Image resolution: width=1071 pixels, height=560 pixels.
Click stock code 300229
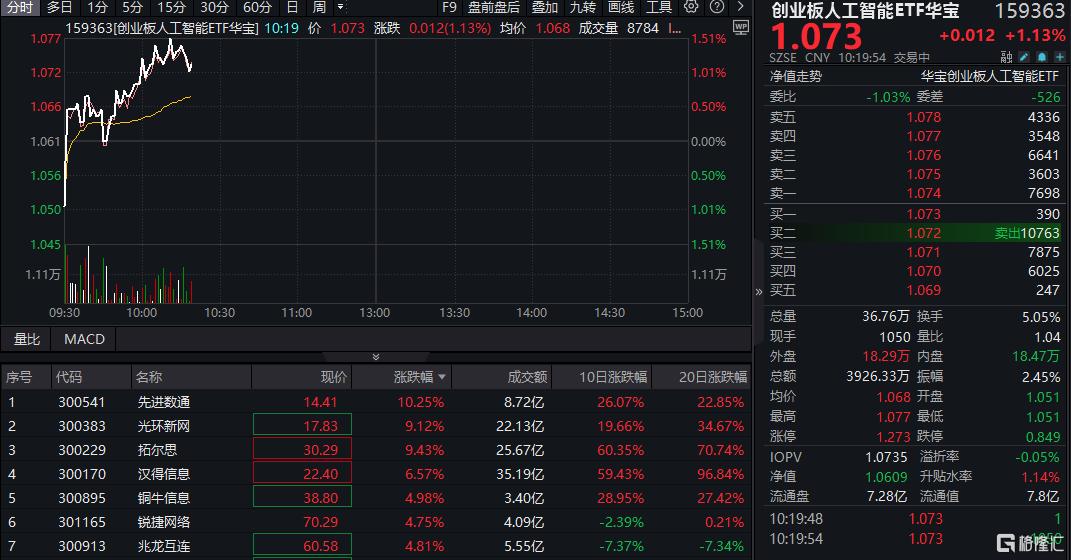point(82,450)
